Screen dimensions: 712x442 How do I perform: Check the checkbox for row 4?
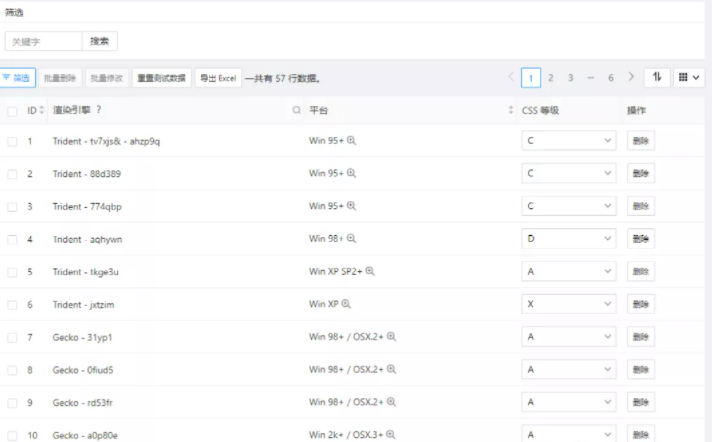(12, 240)
